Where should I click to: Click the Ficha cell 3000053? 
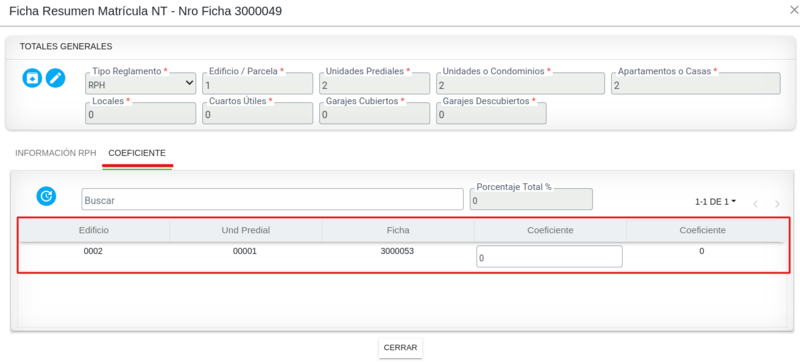coord(397,251)
